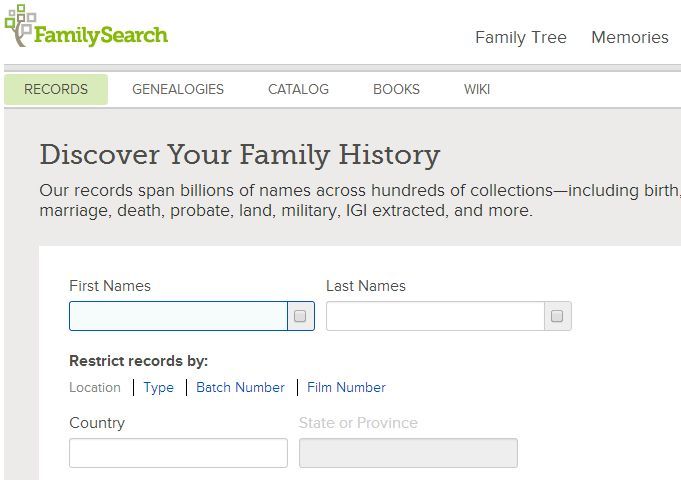Select Location restriction option

[x=95, y=387]
